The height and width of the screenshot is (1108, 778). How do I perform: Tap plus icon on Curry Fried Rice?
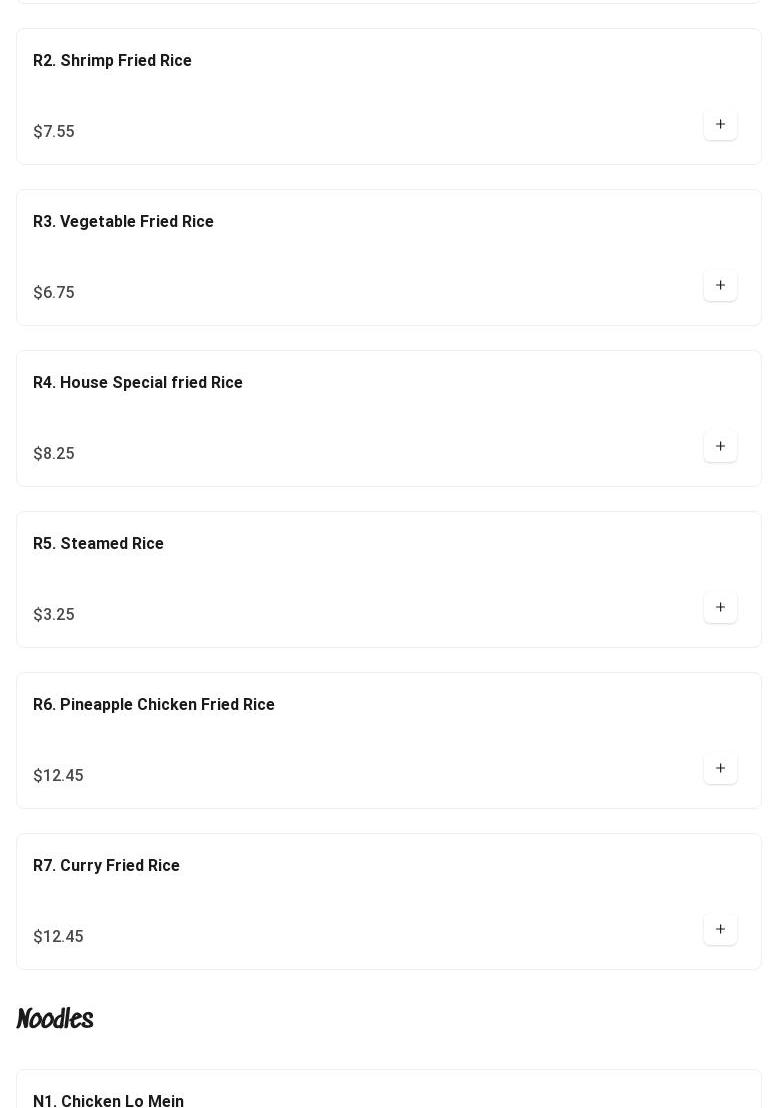tap(720, 930)
